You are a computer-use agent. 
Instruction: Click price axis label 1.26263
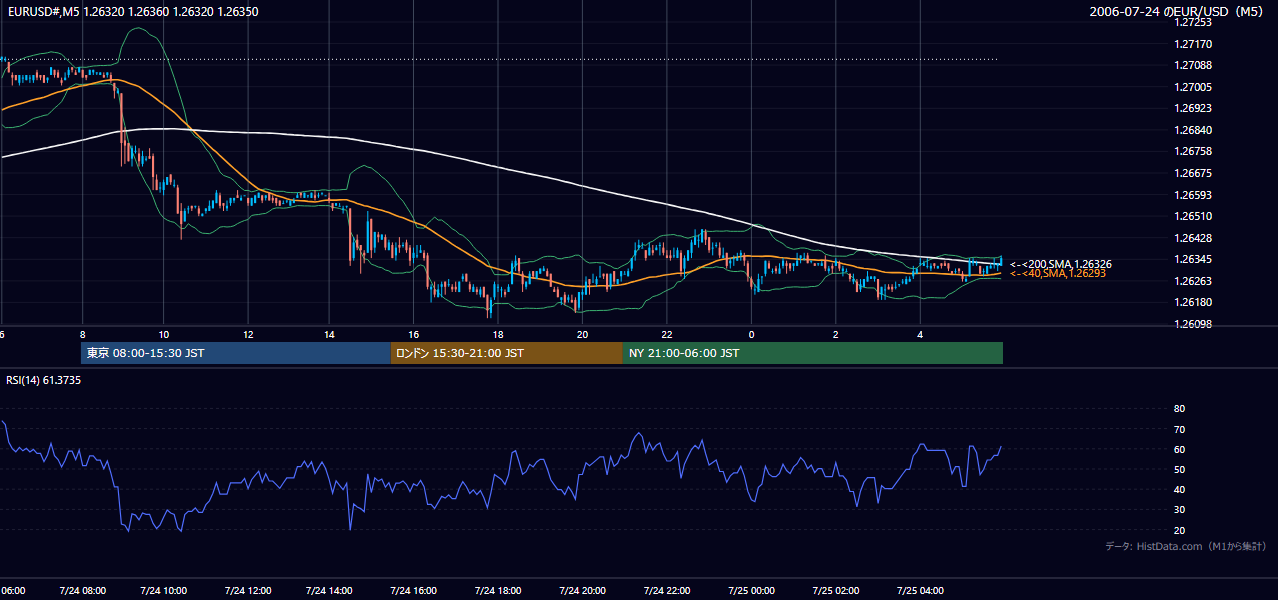(1195, 281)
